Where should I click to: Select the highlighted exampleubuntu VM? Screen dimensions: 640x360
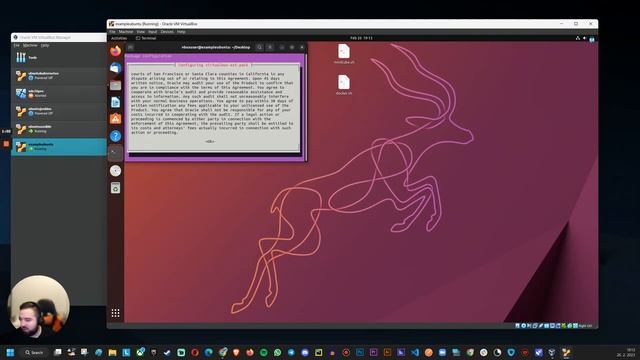[x=59, y=147]
